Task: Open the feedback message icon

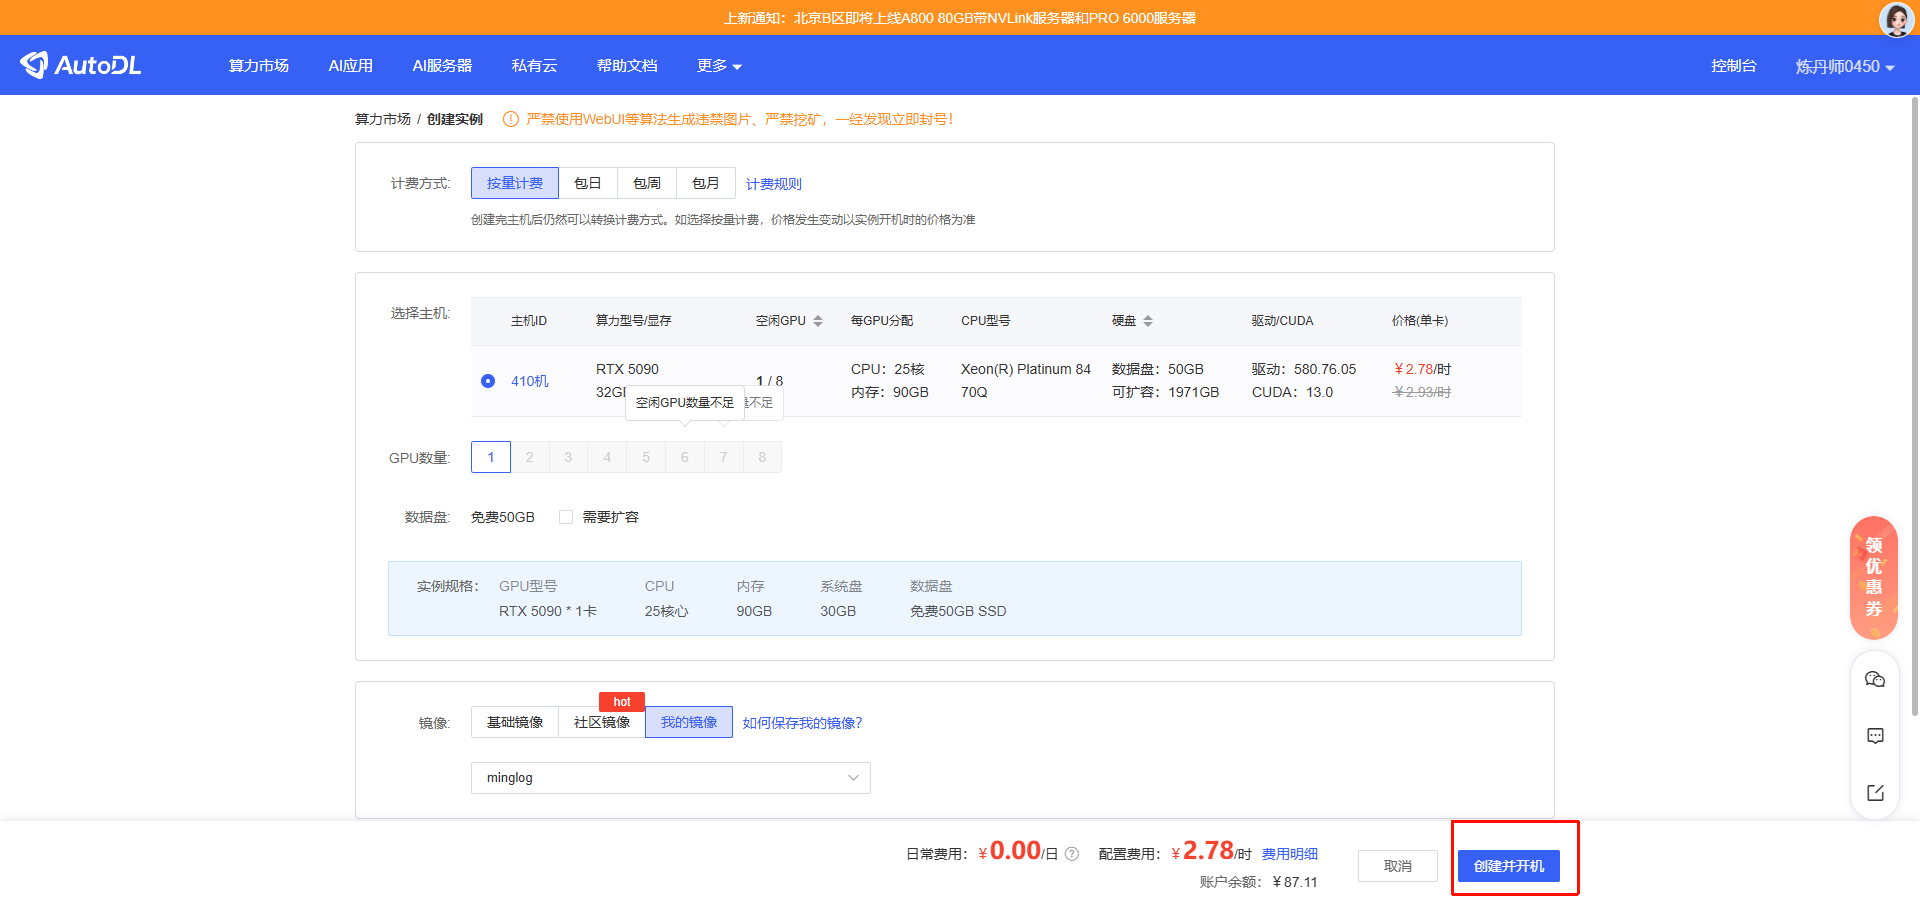Action: pos(1875,736)
